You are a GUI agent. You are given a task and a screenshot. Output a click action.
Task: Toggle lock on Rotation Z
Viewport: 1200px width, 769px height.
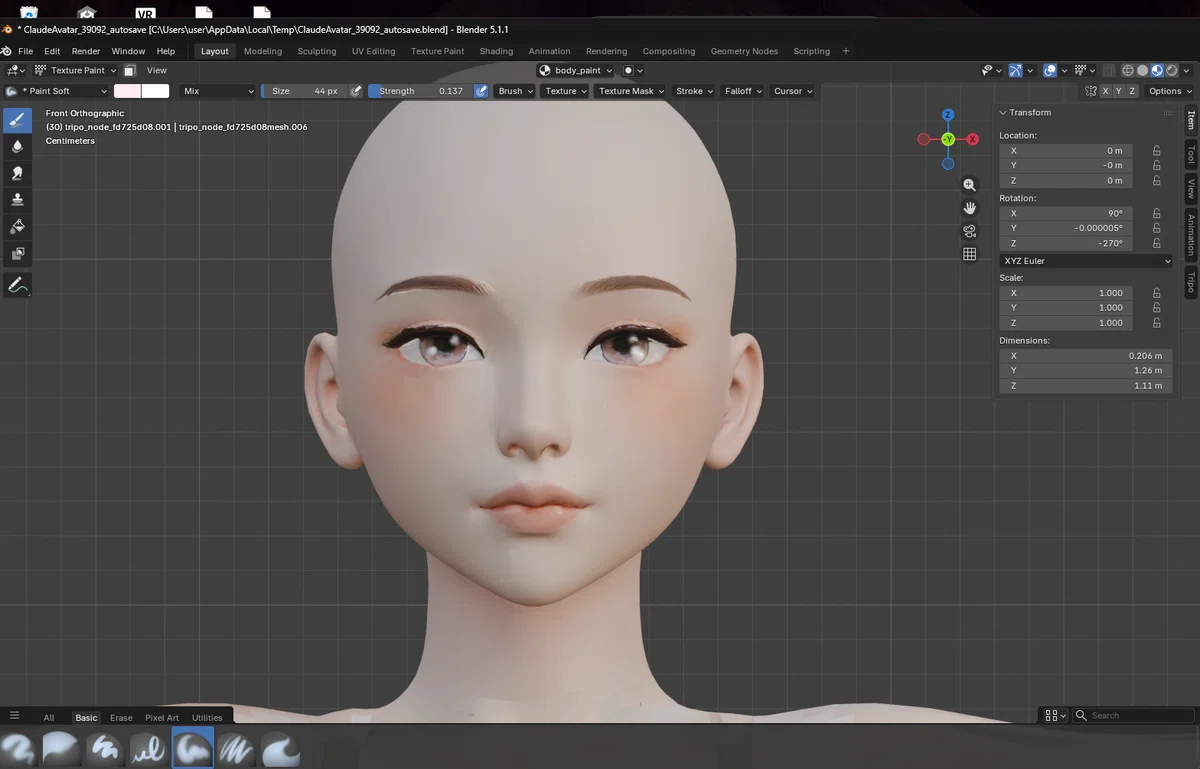[x=1157, y=244]
